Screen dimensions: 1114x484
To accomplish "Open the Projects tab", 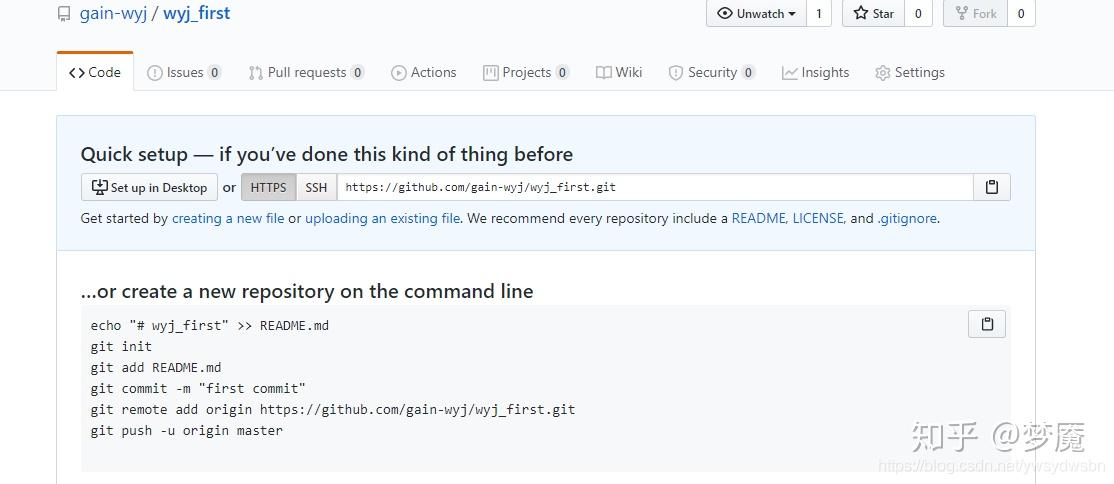I will (x=526, y=72).
